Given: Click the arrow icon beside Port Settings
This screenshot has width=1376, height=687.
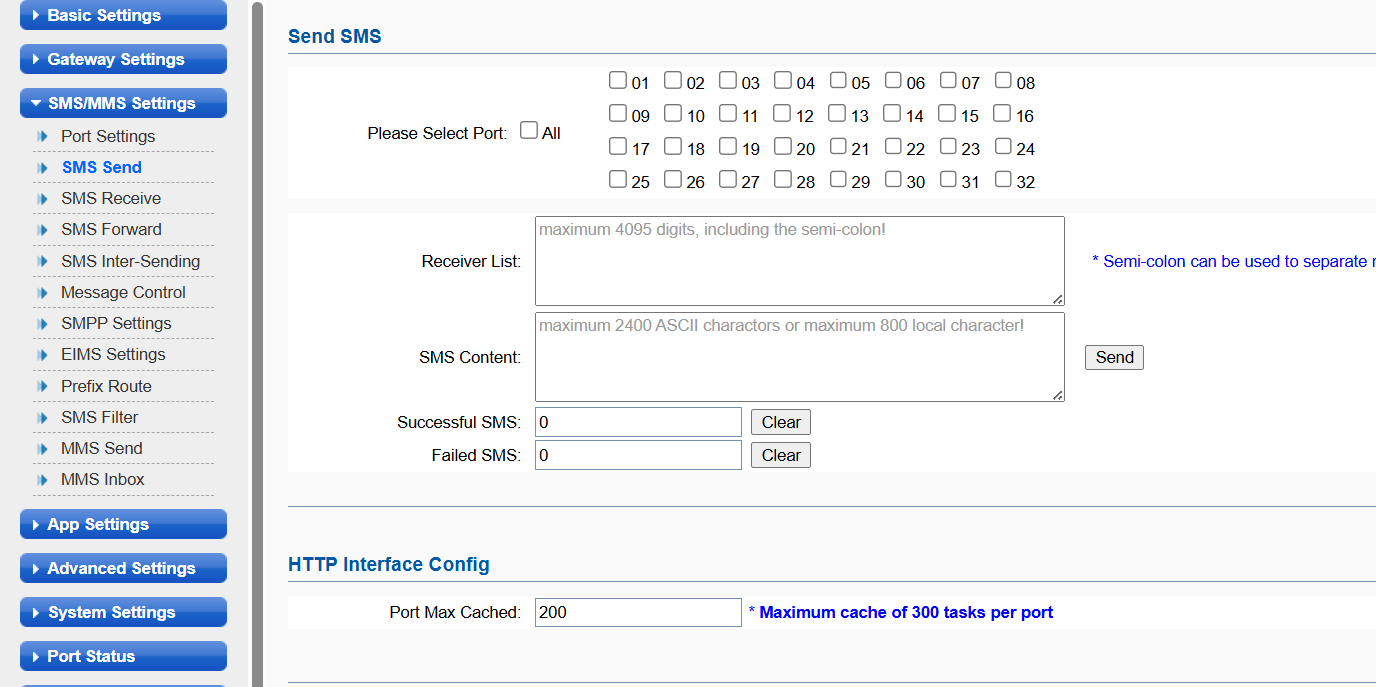Looking at the screenshot, I should pos(42,136).
